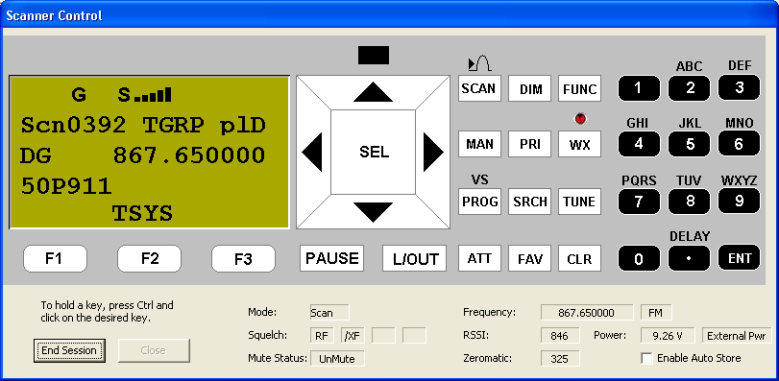Enable the Auto Store checkbox

[646, 358]
